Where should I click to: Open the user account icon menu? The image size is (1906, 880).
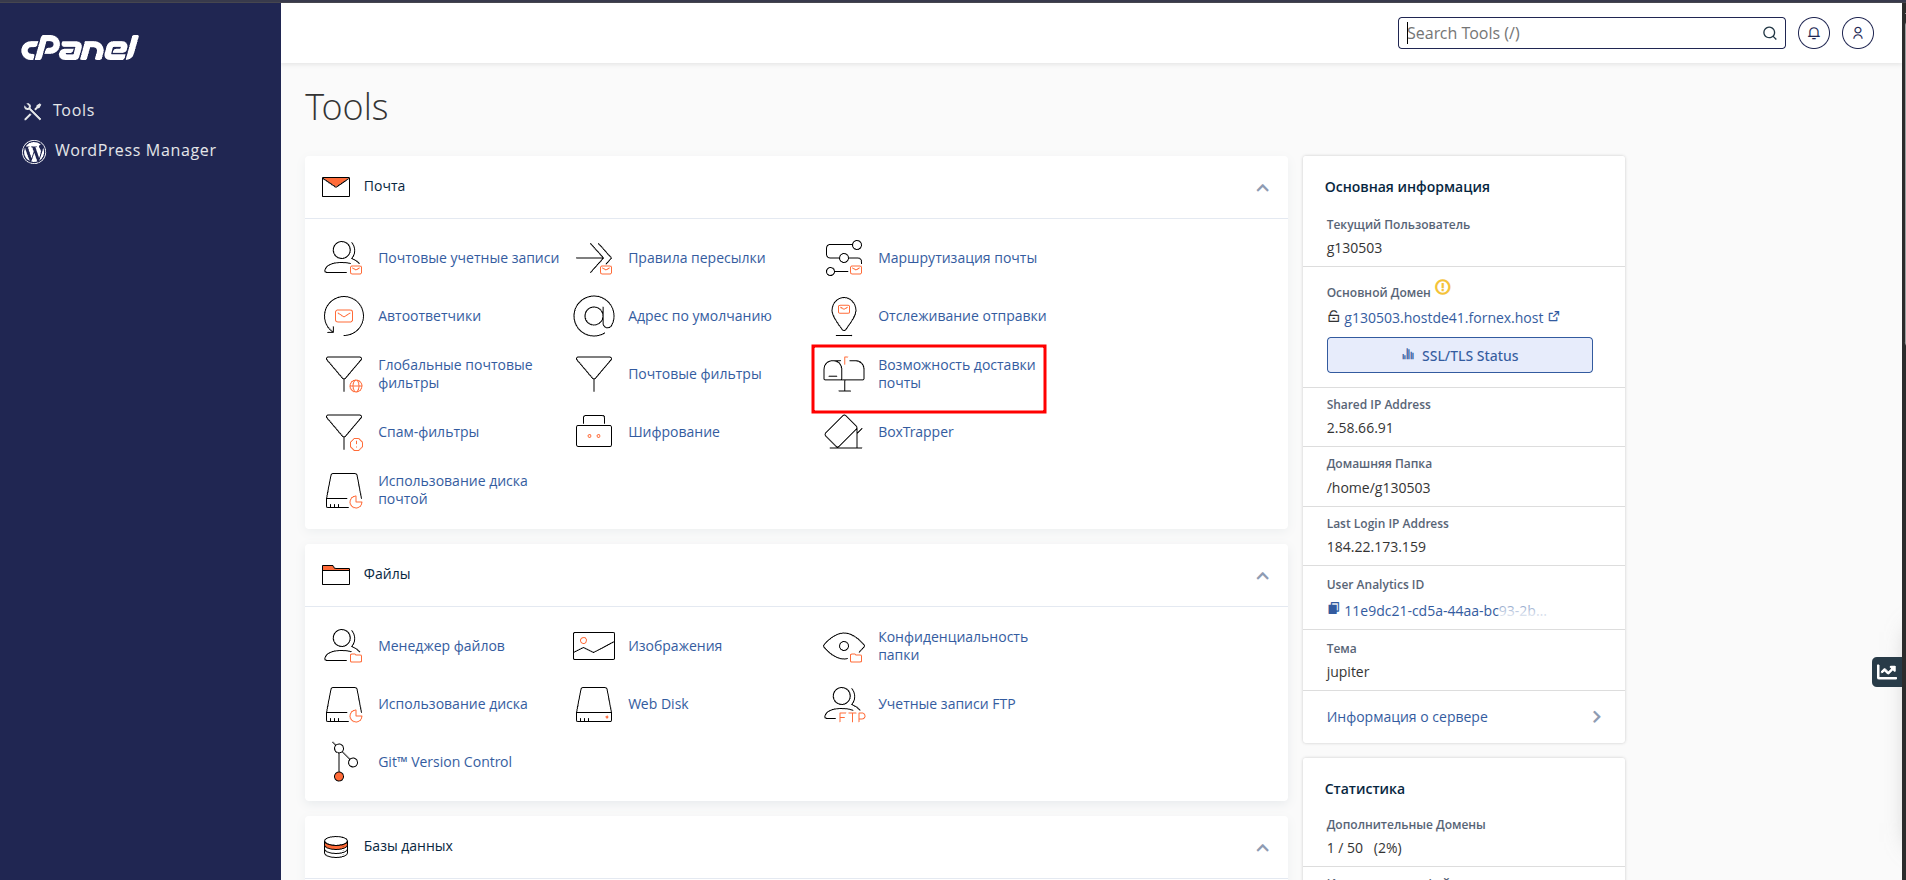click(x=1857, y=33)
